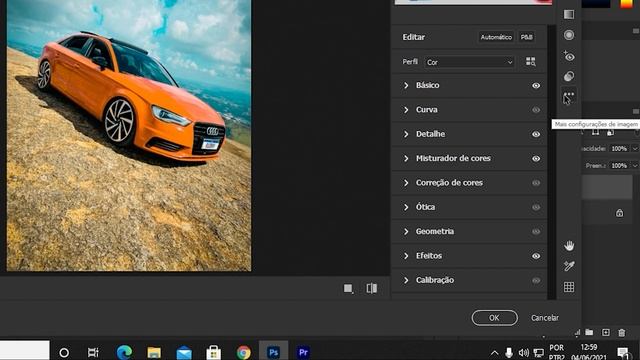Expand the Efeitos panel chevron
Screen dimensions: 640x360
[x=406, y=256]
